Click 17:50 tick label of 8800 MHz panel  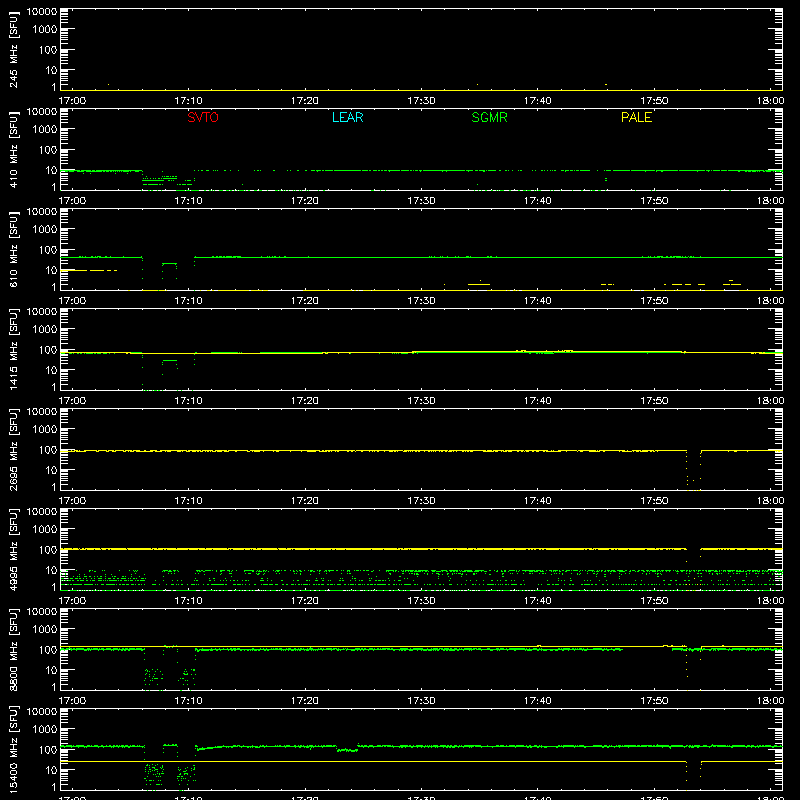click(x=654, y=701)
